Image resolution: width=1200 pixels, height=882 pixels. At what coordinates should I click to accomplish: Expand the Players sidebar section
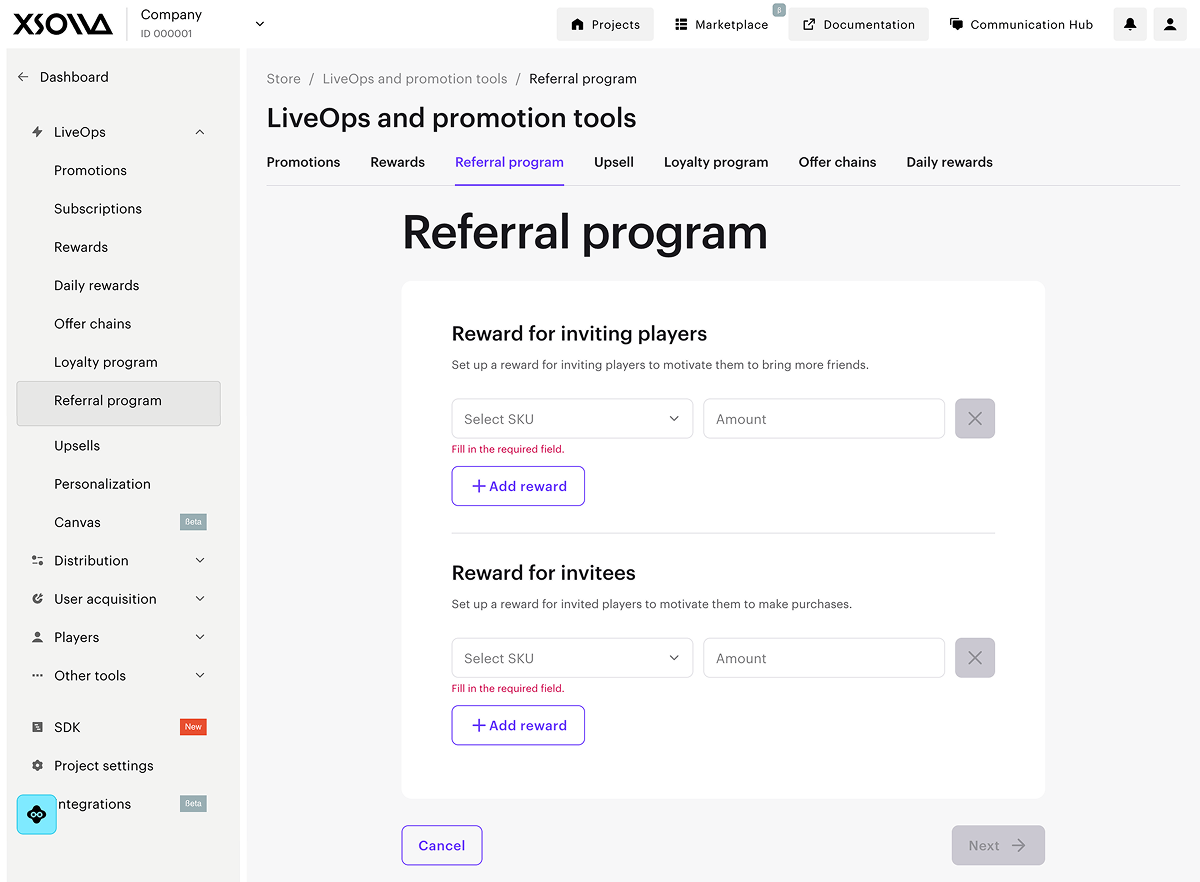200,637
